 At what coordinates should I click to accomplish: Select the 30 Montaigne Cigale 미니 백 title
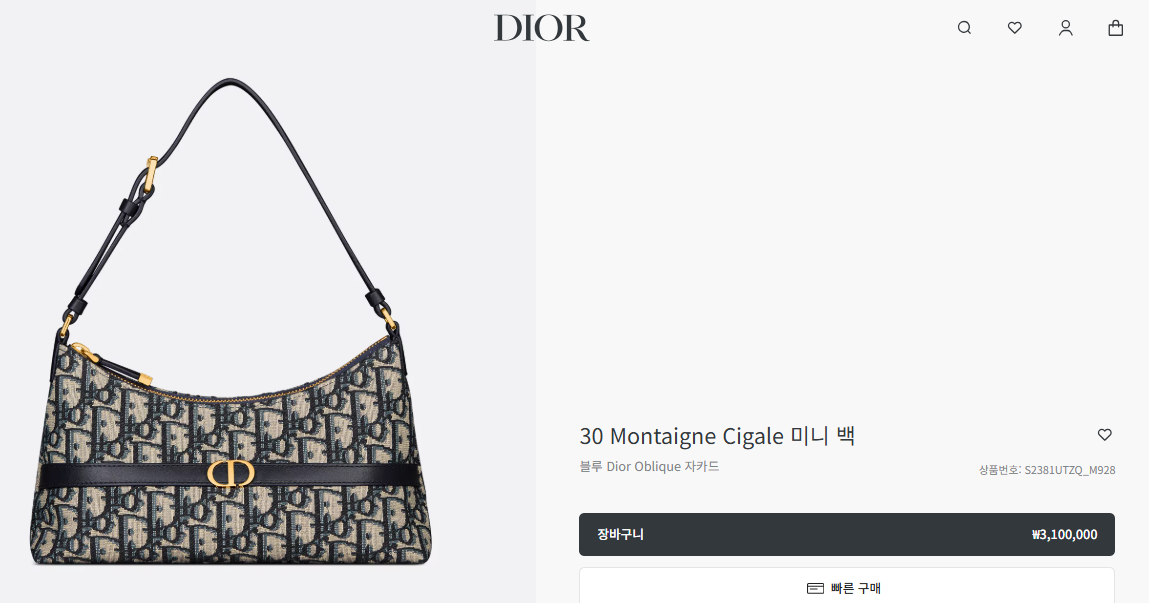pos(717,436)
